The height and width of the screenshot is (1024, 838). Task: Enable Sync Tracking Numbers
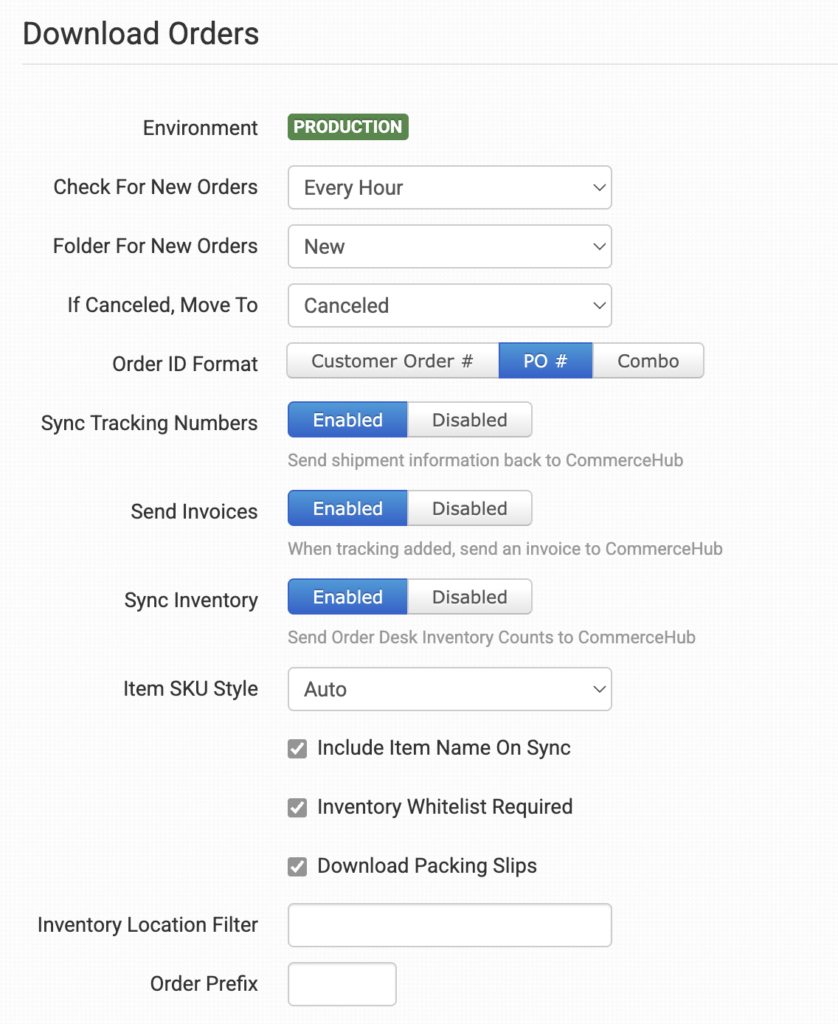347,420
